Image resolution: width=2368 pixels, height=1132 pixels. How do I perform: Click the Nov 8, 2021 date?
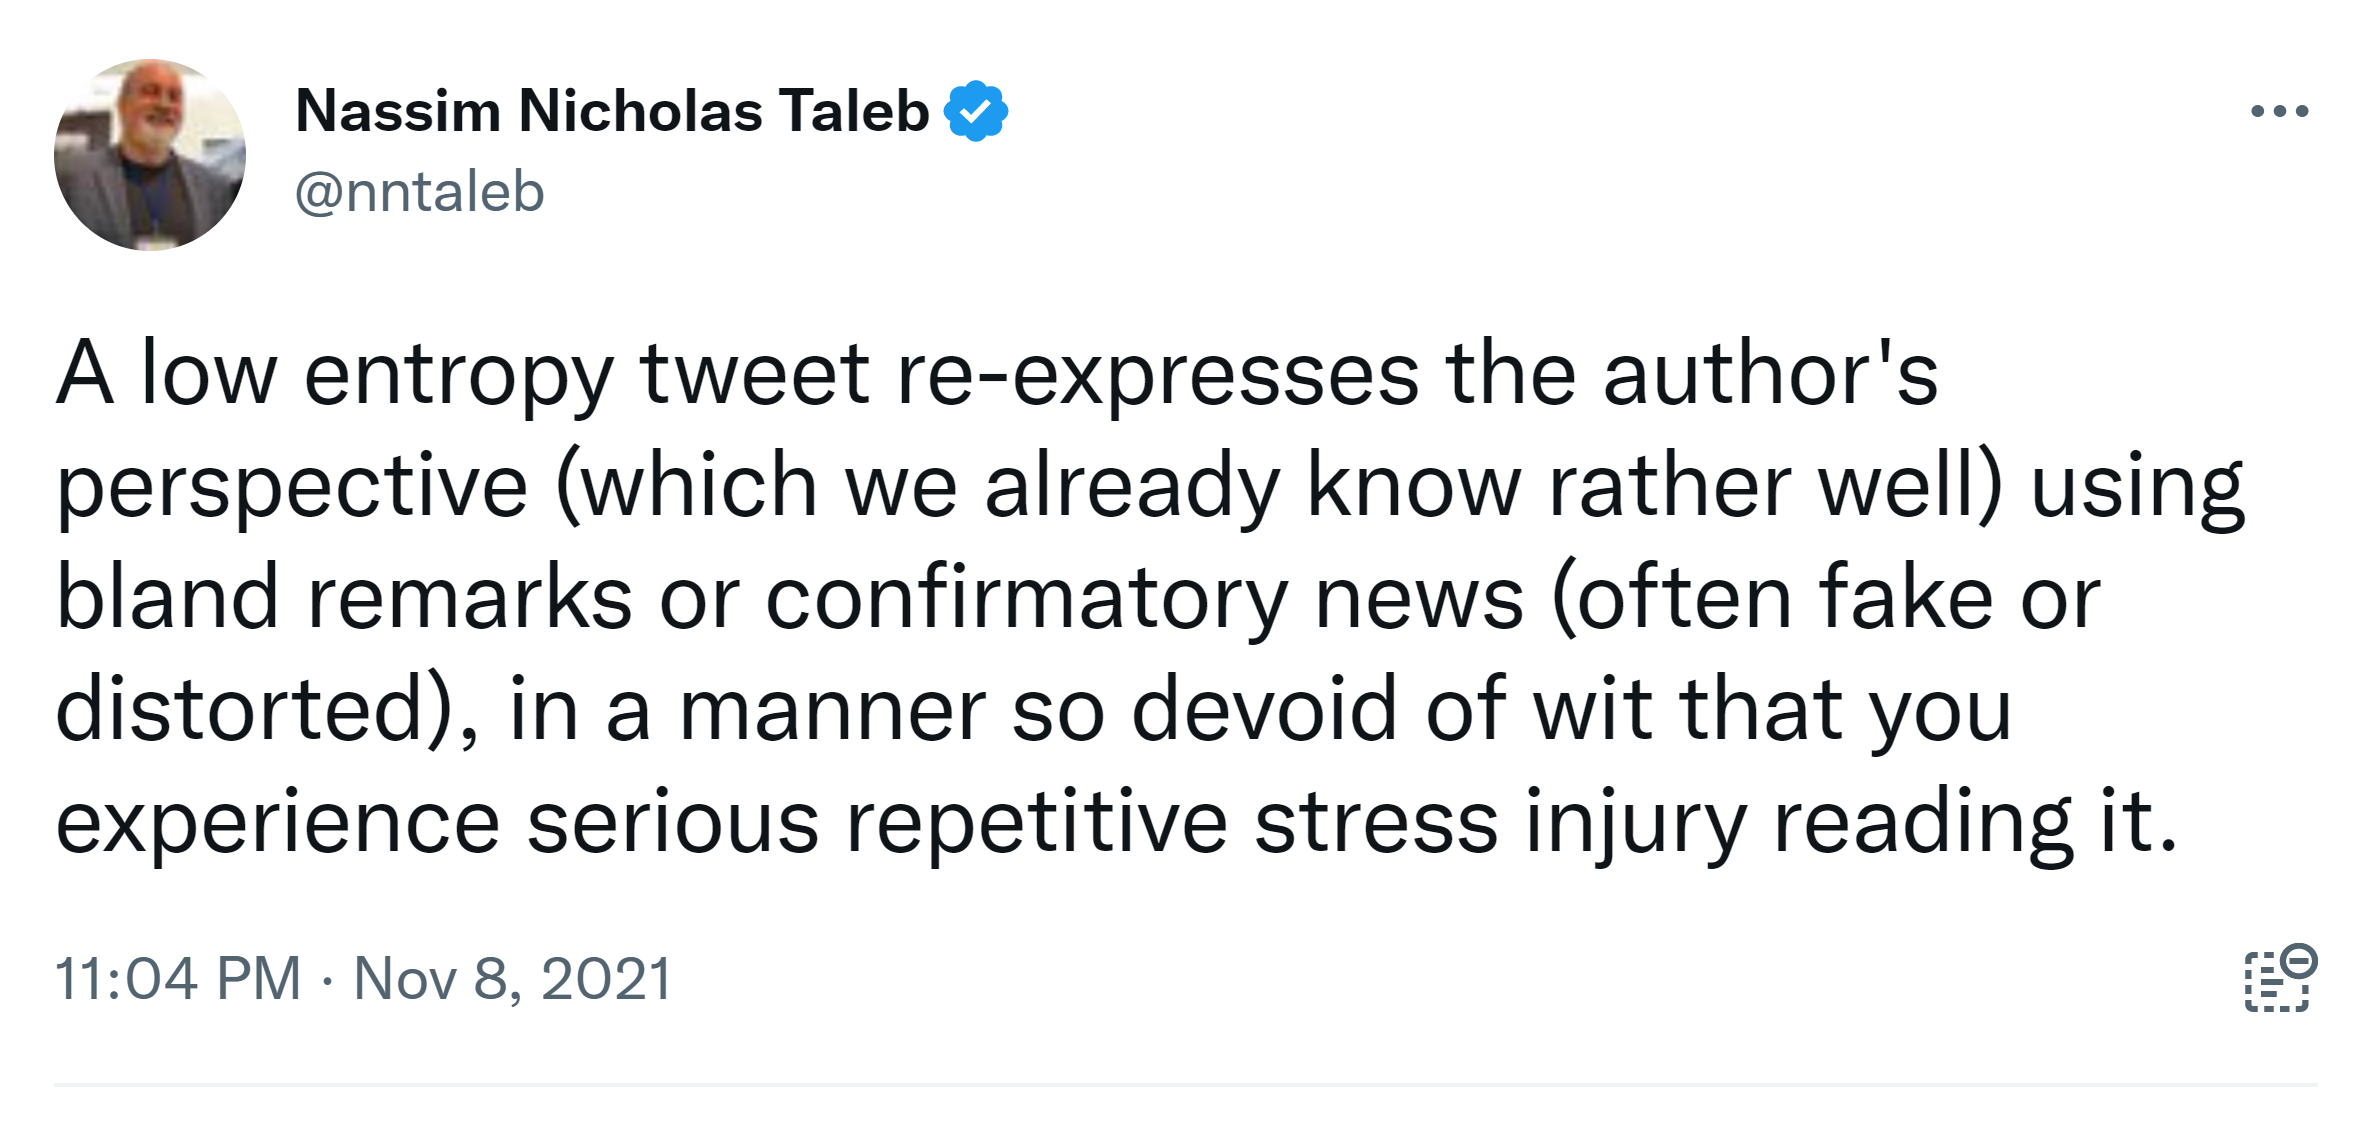click(512, 978)
